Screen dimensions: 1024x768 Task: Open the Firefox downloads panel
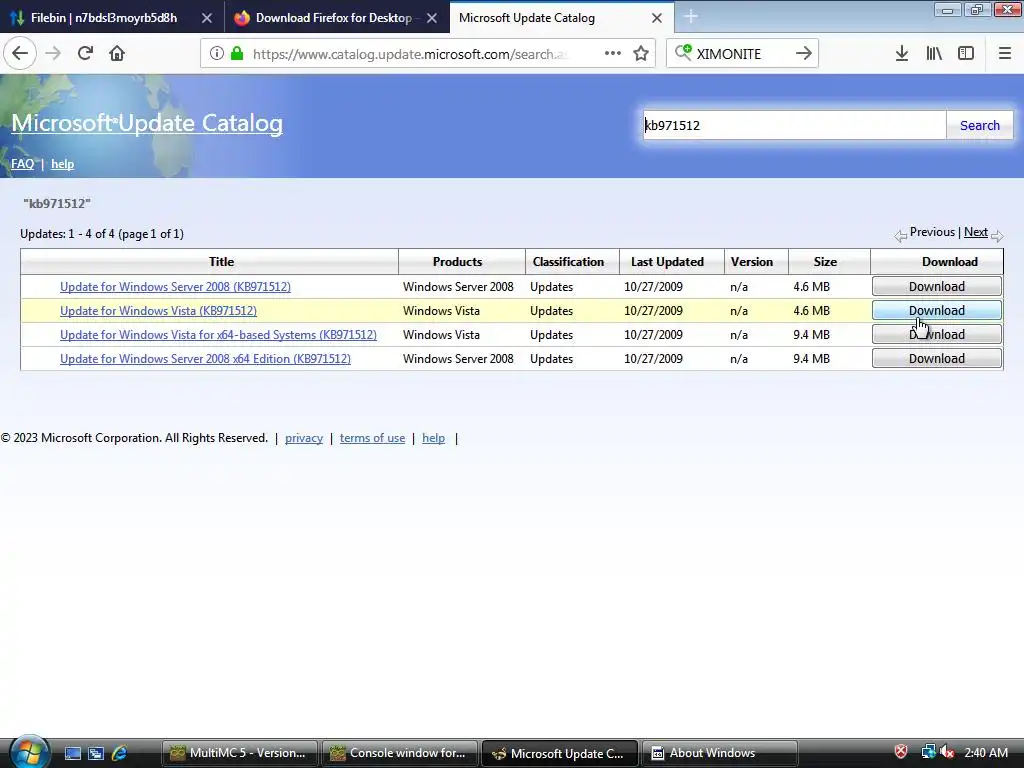click(902, 54)
